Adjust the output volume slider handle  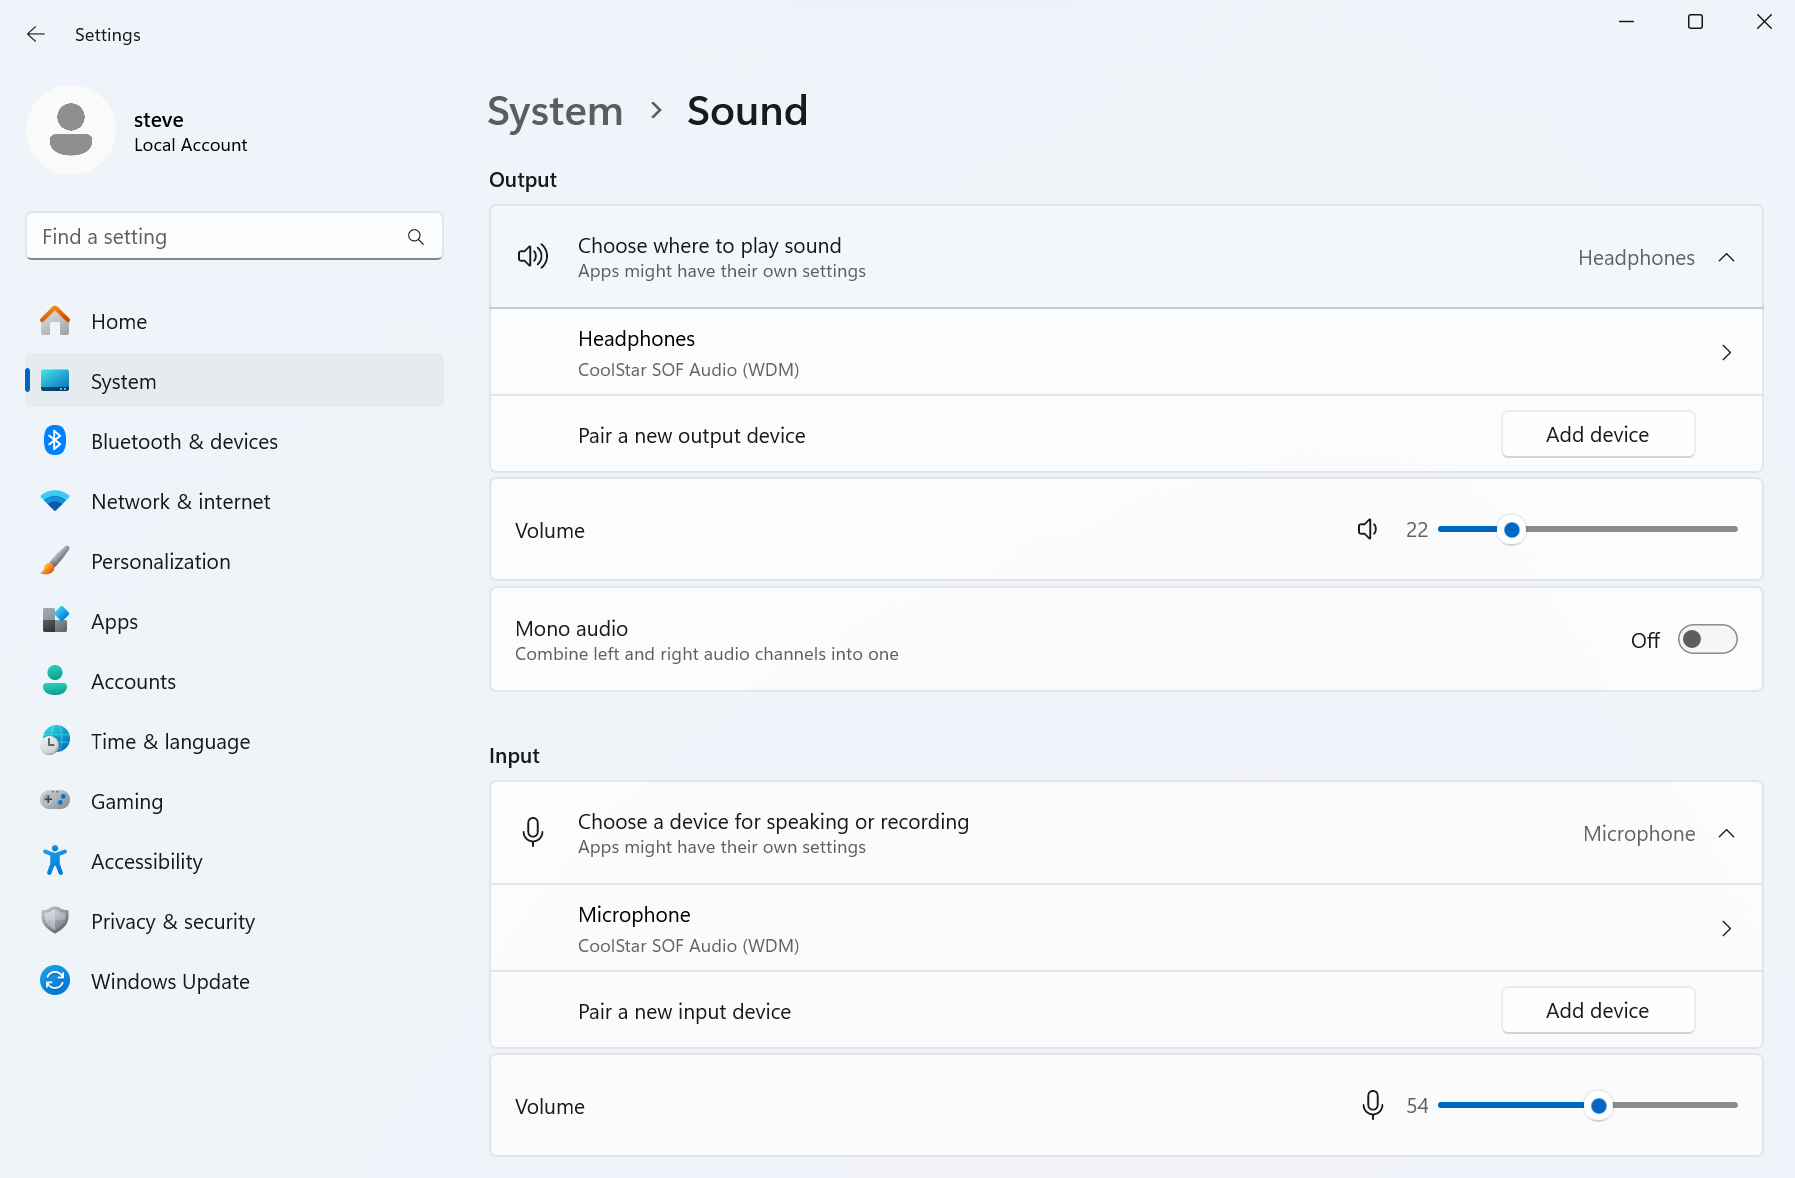[1512, 530]
